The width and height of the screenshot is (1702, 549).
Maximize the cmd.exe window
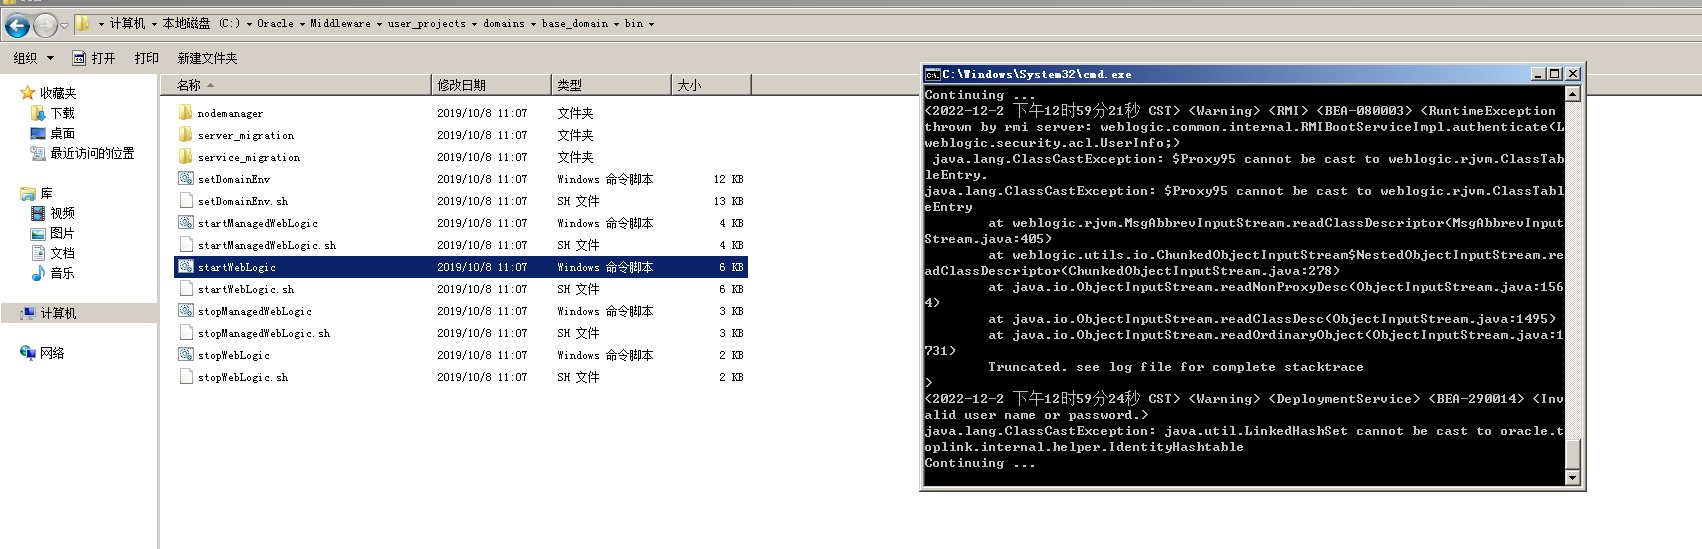pyautogui.click(x=1555, y=74)
